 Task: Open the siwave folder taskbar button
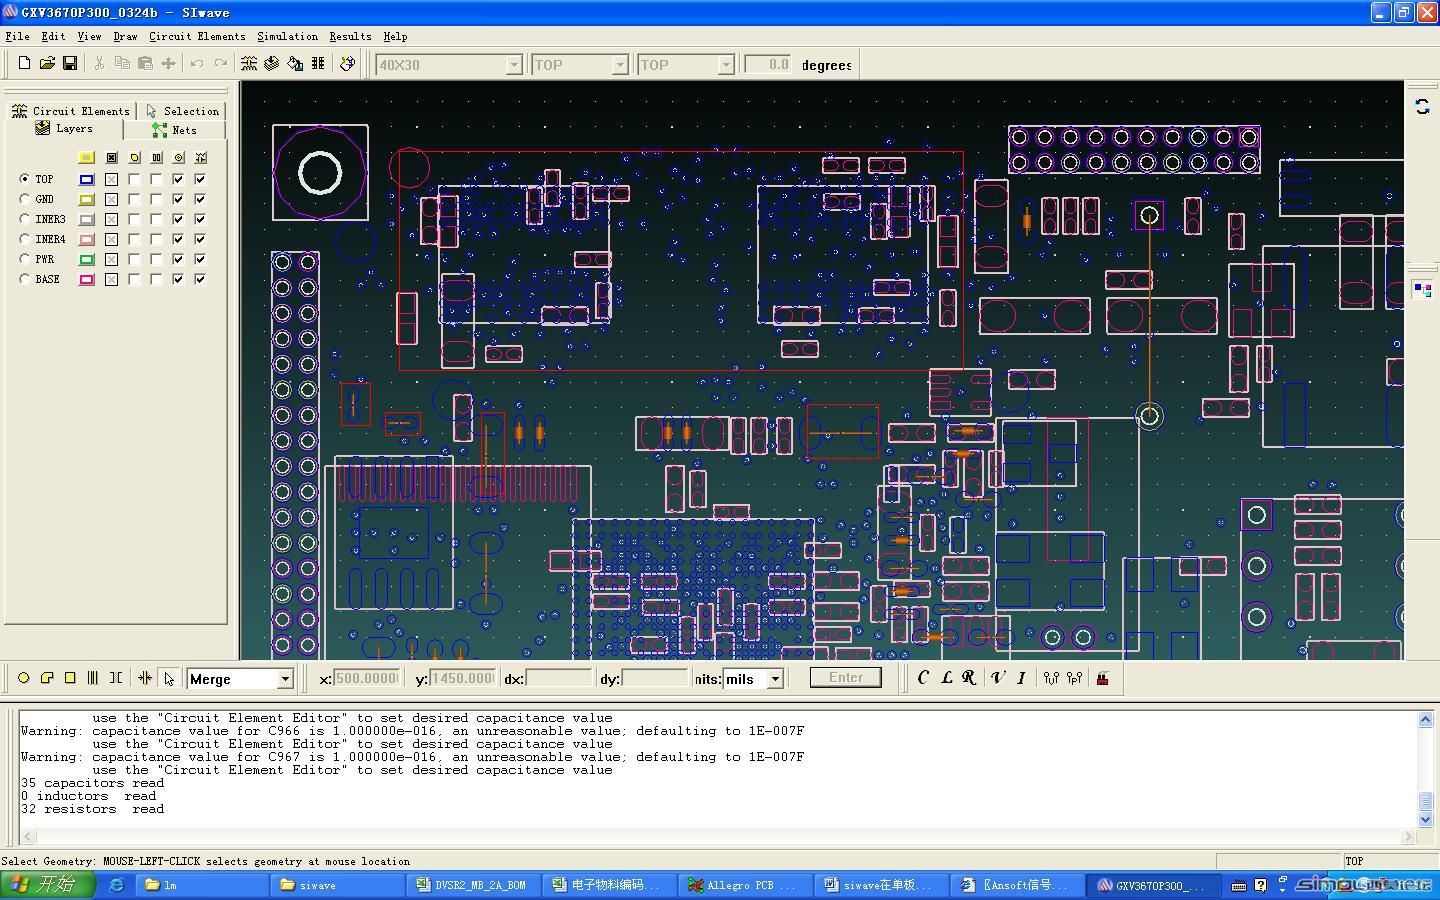point(337,885)
